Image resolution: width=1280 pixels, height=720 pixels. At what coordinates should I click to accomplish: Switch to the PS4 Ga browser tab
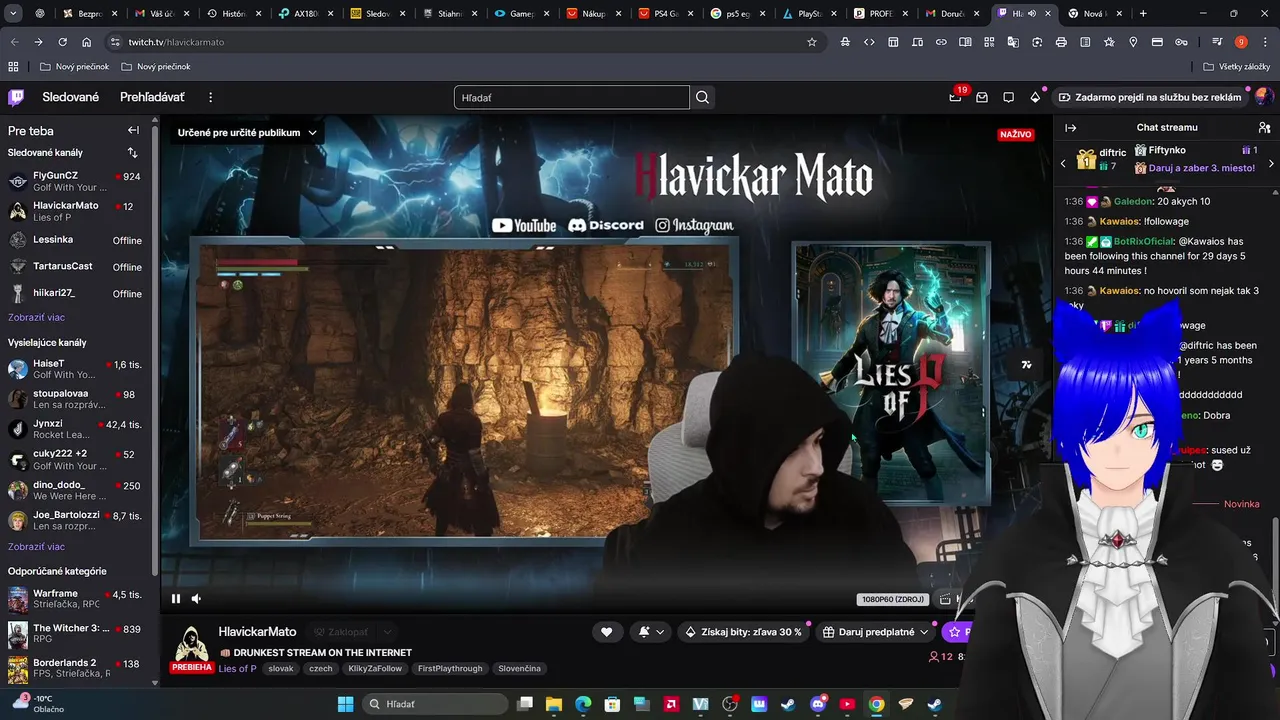click(x=666, y=14)
